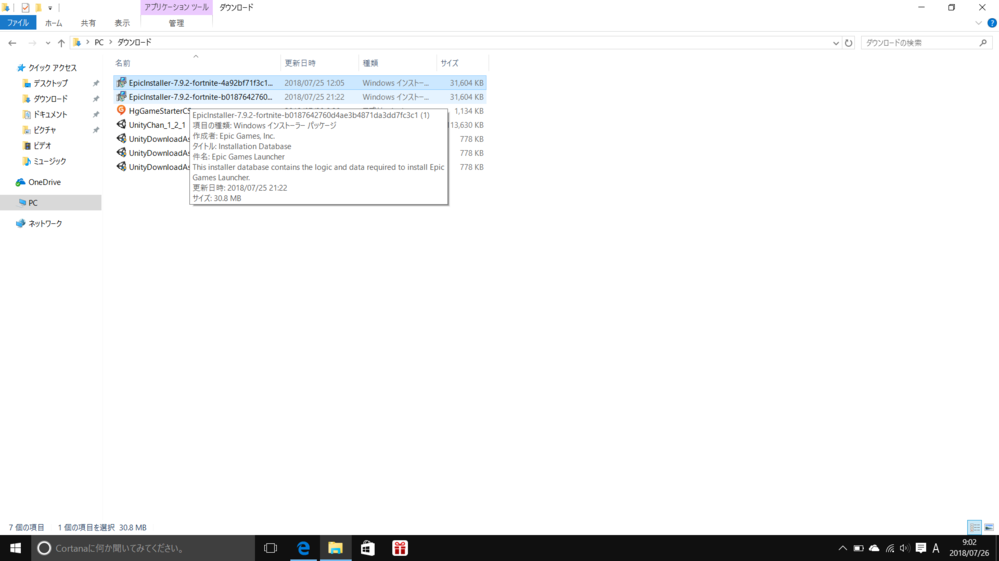Viewport: 999px width, 561px height.
Task: Click the search magnifier icon
Action: (983, 43)
